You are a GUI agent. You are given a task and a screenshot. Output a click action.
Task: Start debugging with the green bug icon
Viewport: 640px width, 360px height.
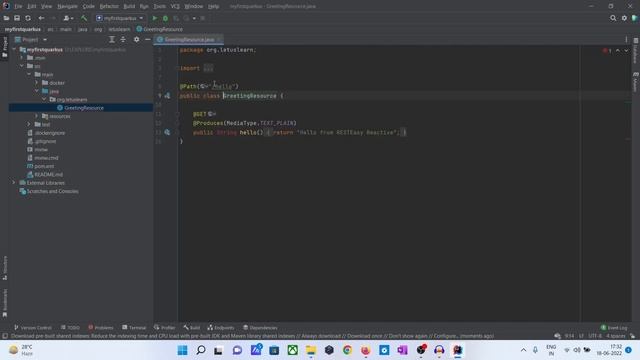(165, 18)
